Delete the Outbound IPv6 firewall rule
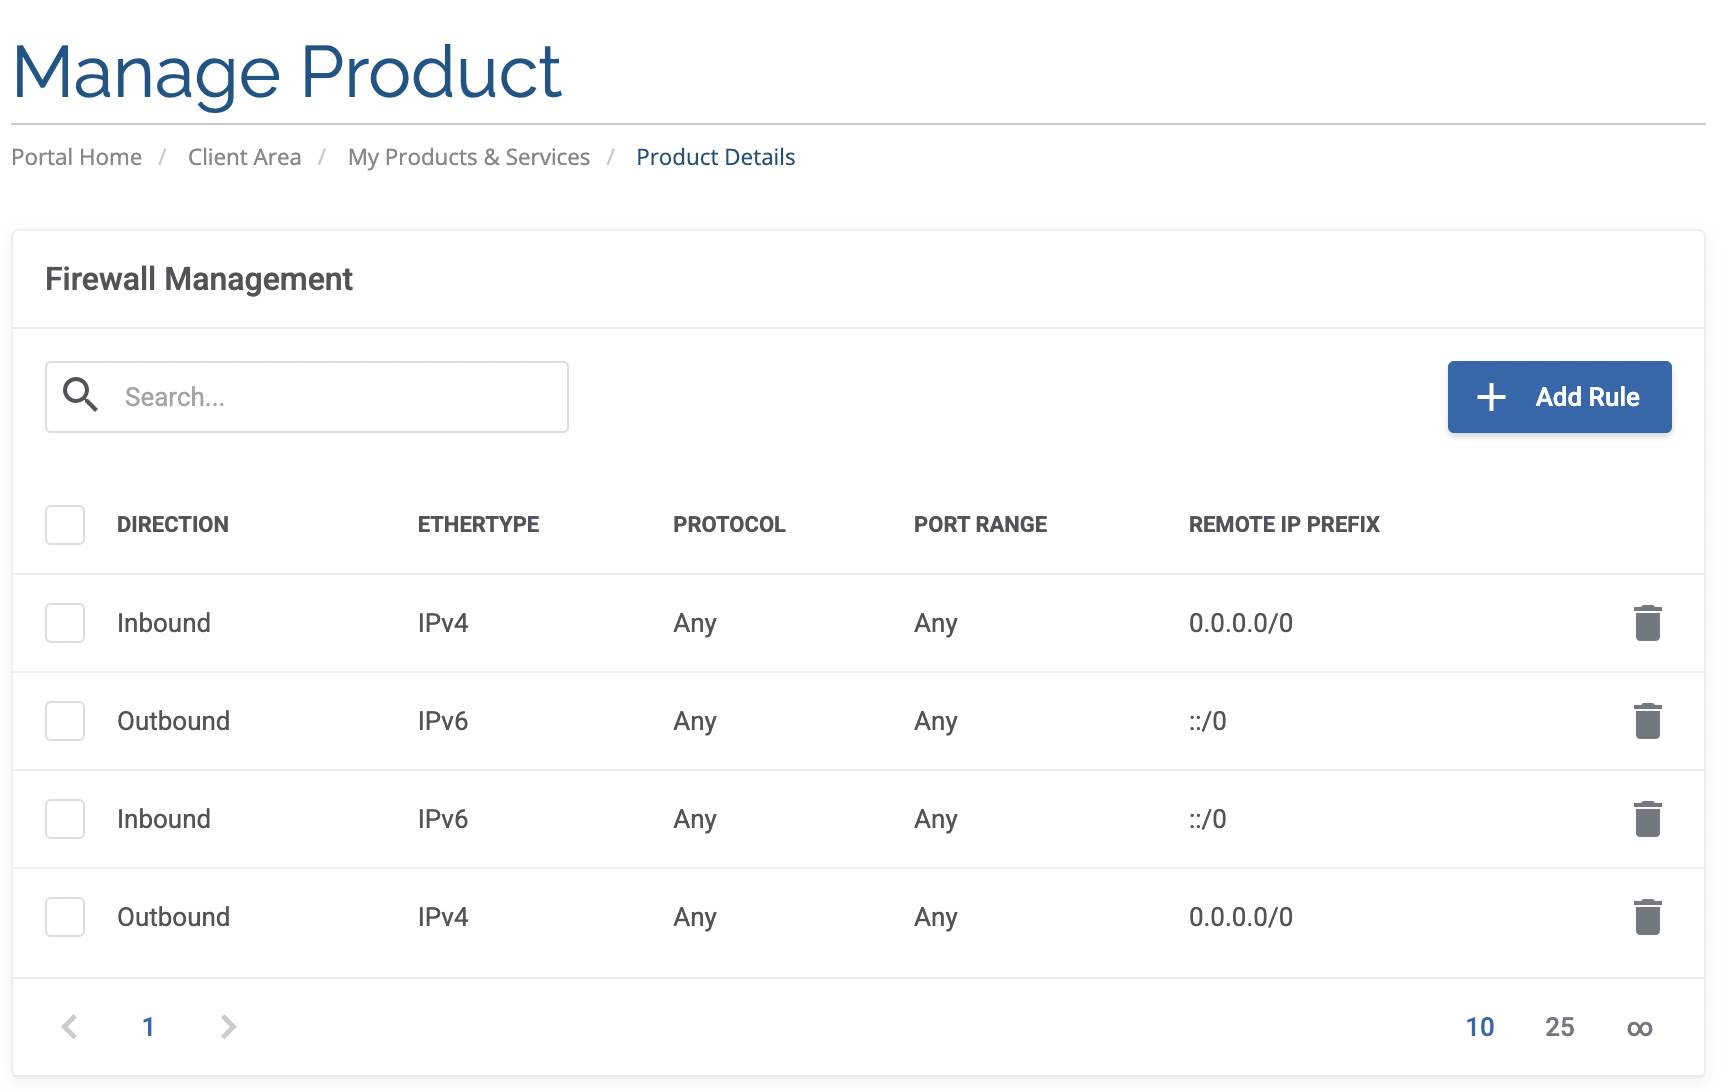The width and height of the screenshot is (1722, 1092). click(1647, 721)
